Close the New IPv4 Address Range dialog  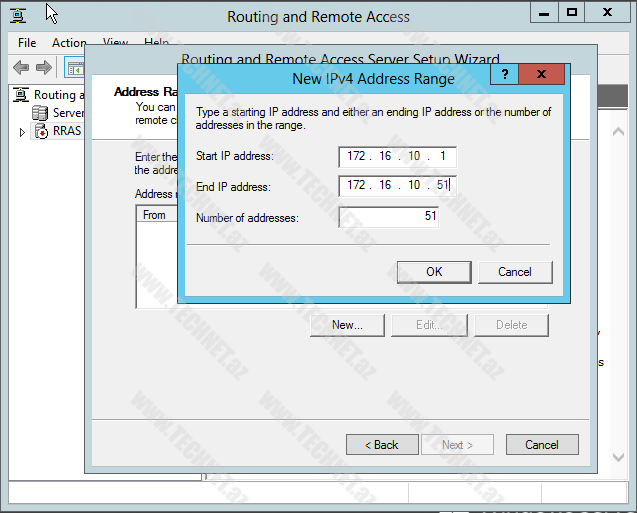541,76
